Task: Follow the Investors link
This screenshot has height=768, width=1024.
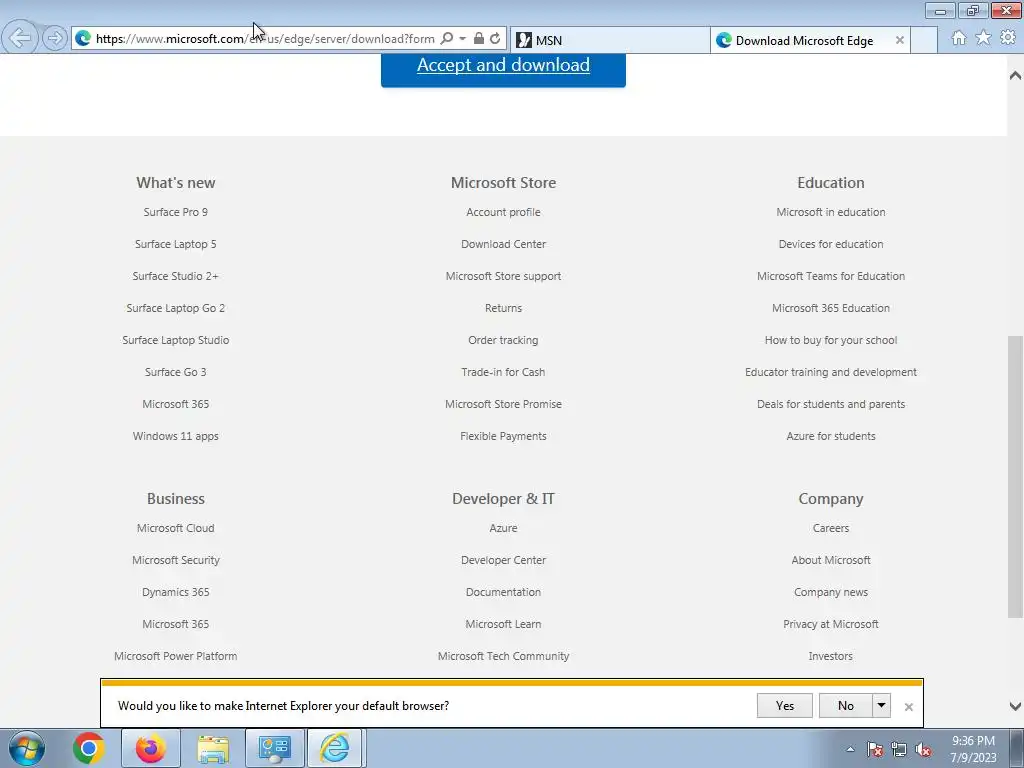Action: (831, 656)
